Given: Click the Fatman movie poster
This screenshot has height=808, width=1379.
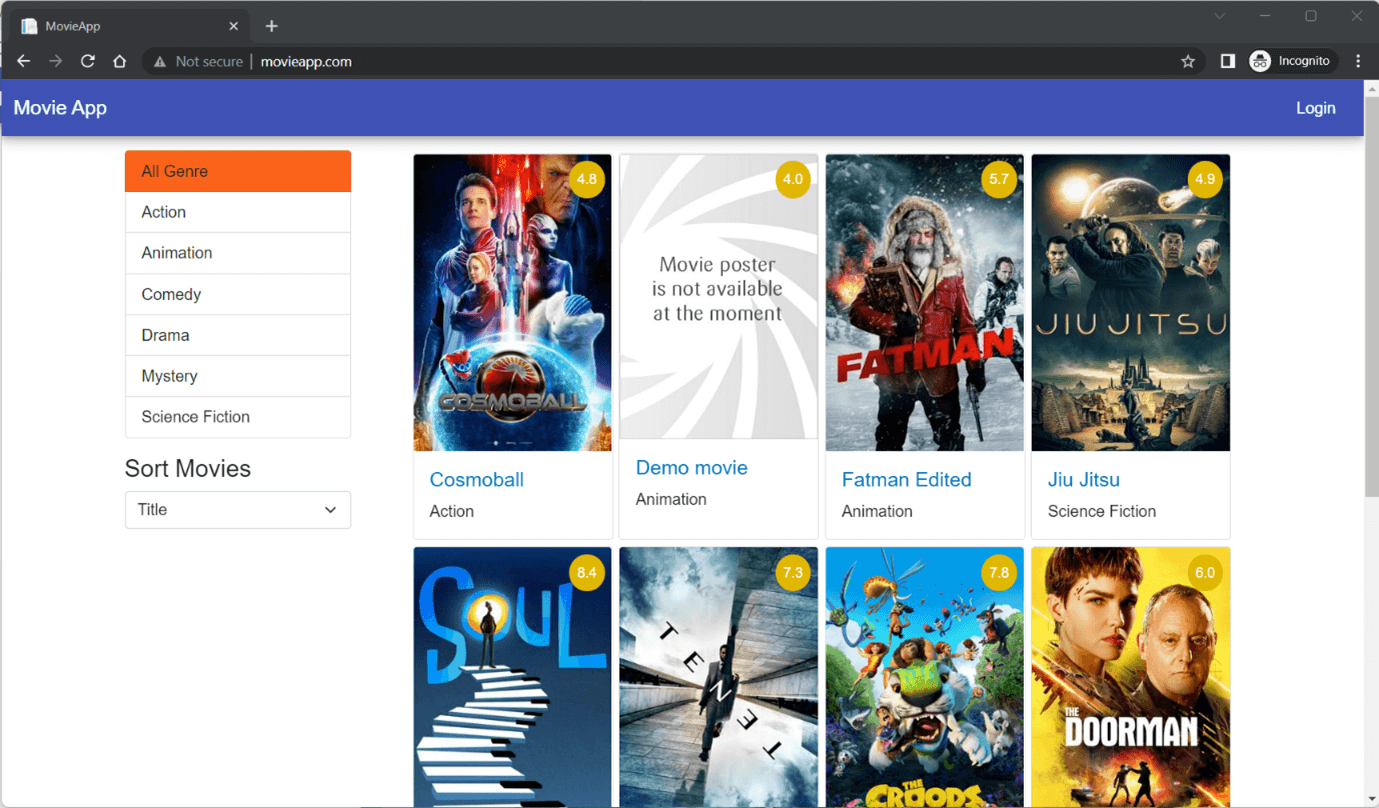Looking at the screenshot, I should point(924,302).
